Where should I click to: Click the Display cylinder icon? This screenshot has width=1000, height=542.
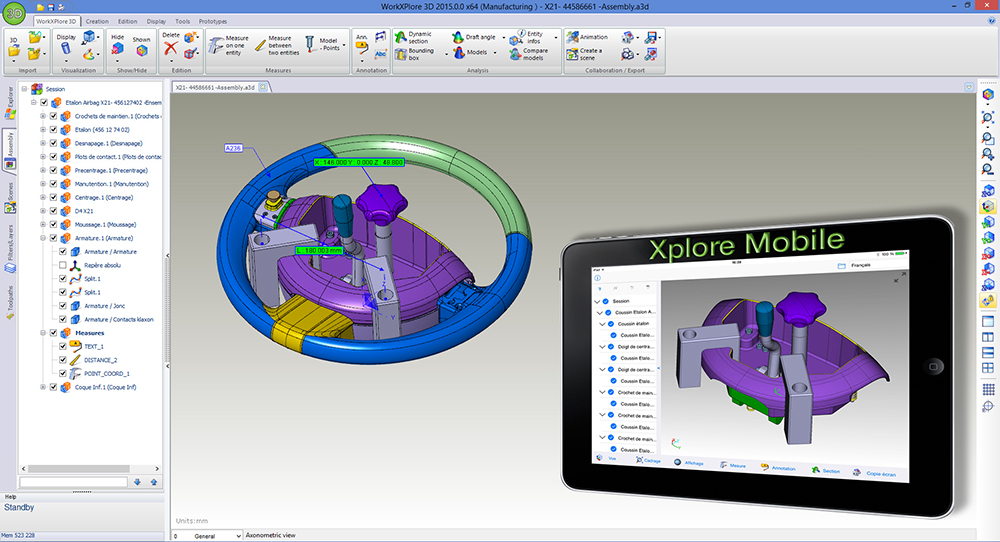coord(66,49)
